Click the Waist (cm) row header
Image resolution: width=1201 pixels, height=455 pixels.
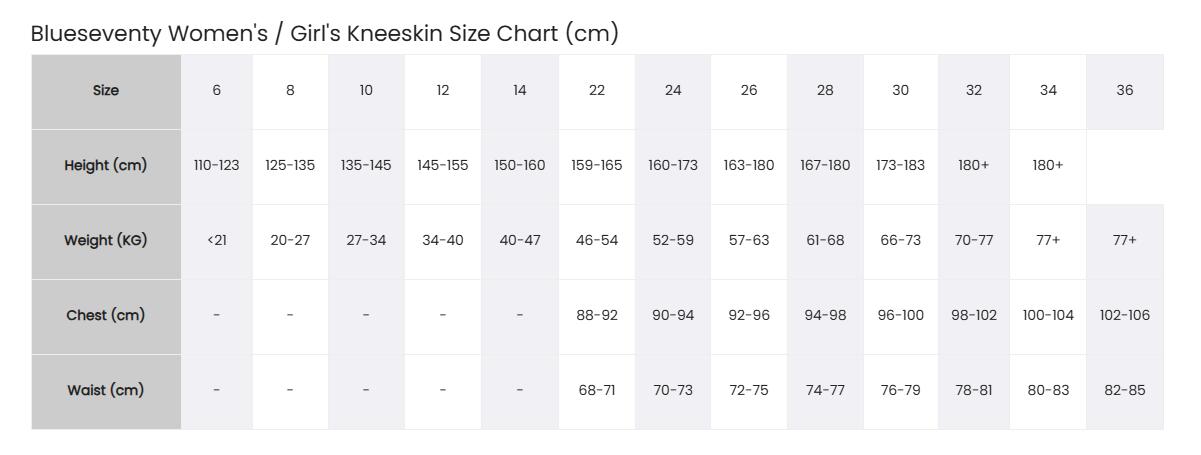[106, 391]
